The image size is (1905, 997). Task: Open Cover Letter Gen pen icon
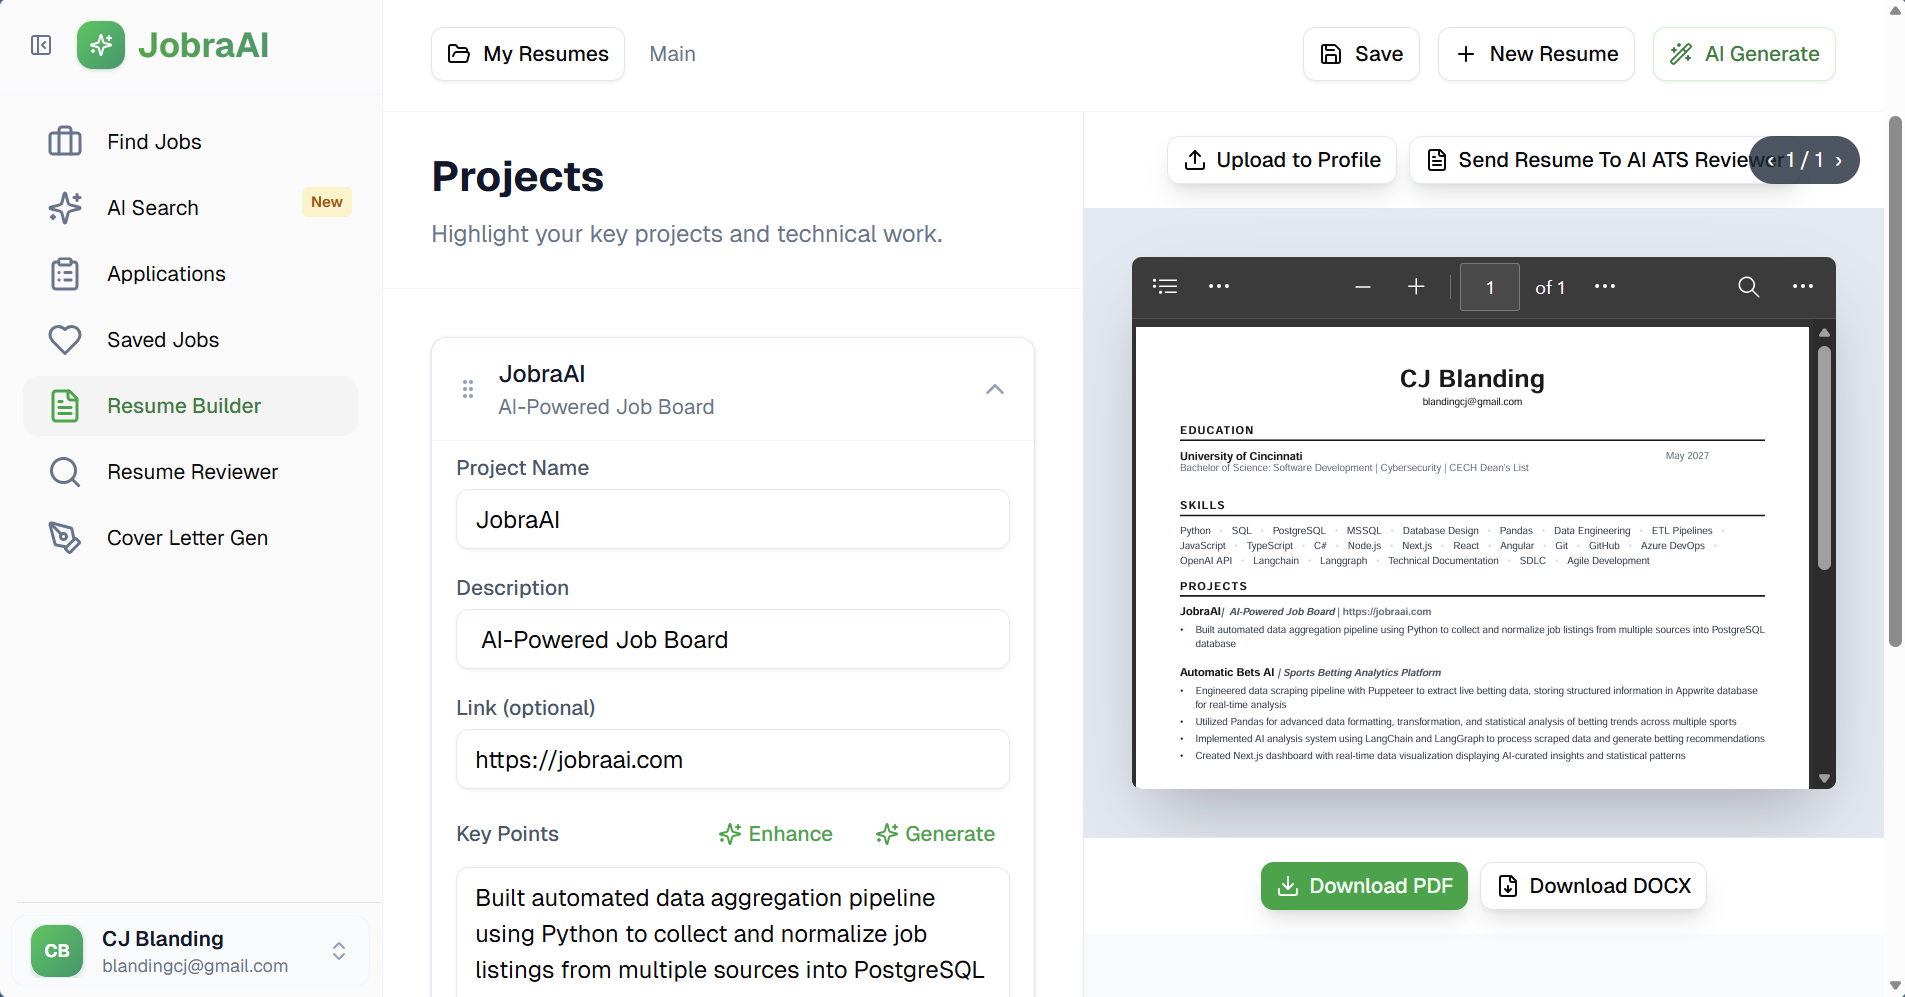pos(65,537)
